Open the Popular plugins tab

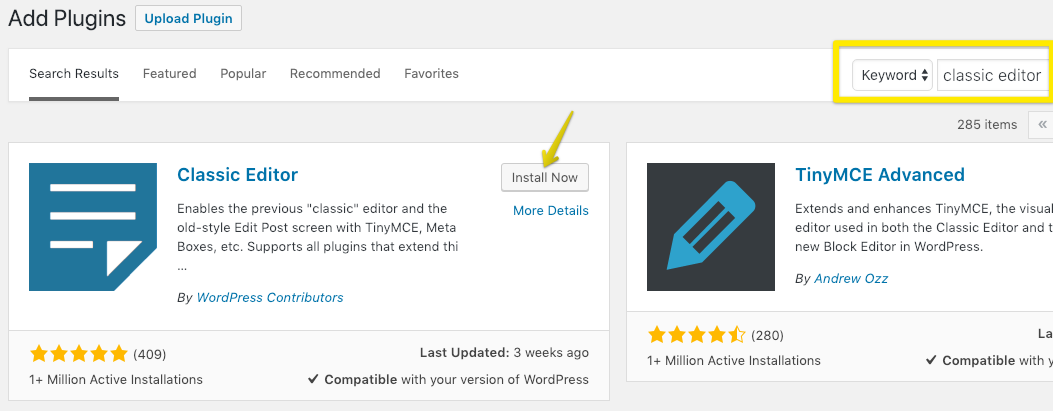[243, 74]
